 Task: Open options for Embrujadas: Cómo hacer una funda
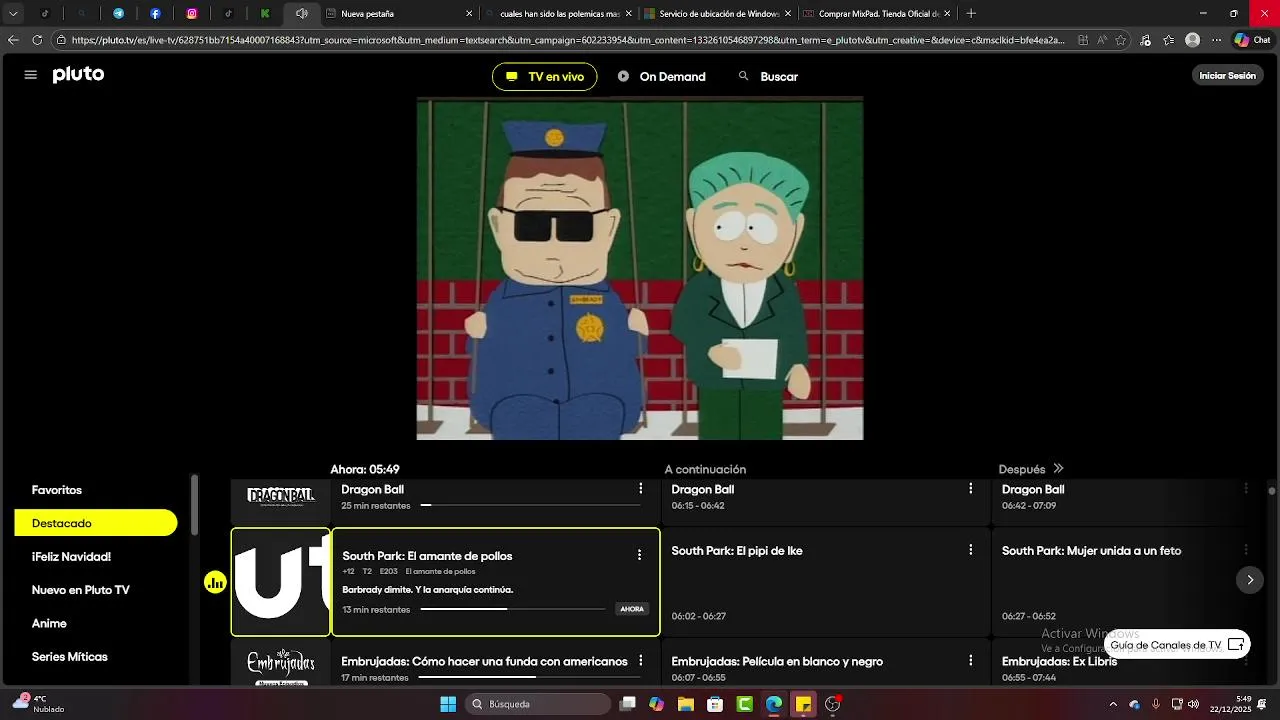click(x=641, y=661)
